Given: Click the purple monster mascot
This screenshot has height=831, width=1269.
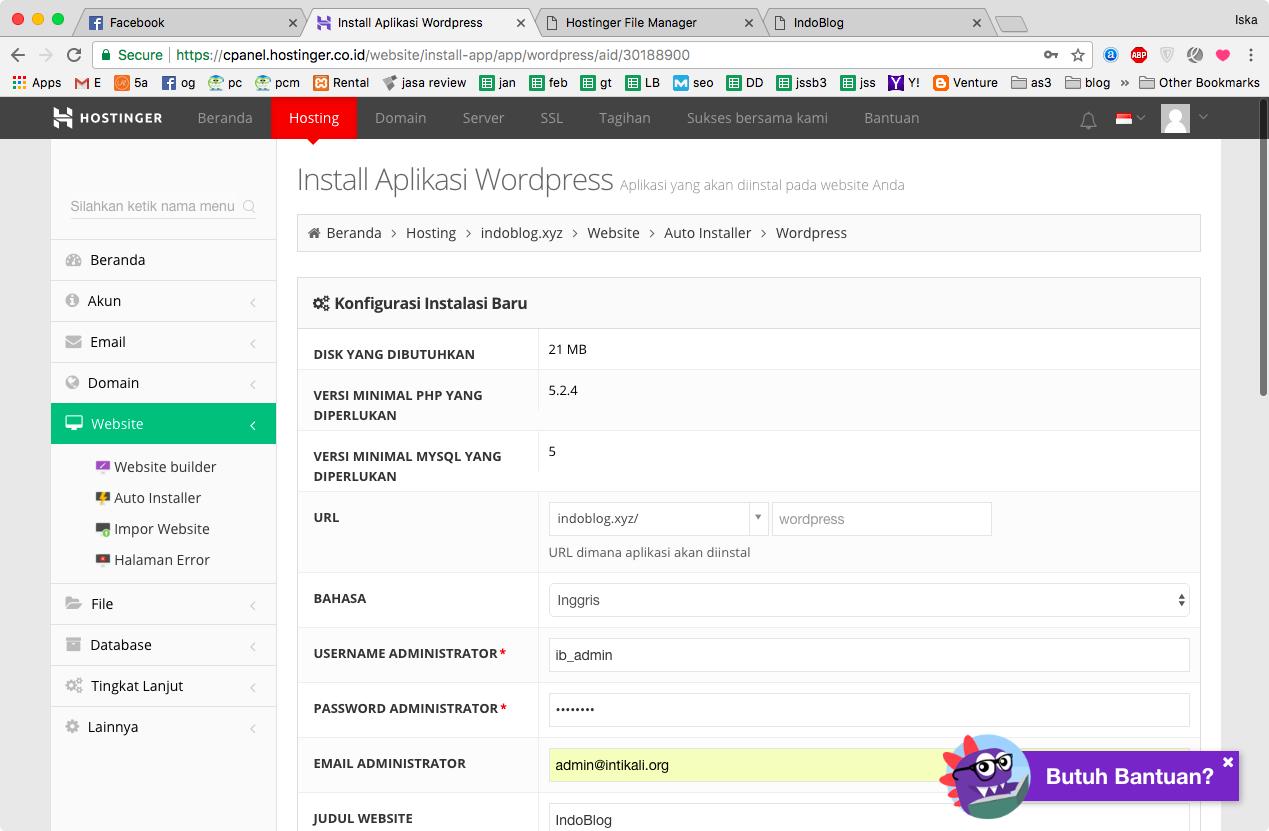Looking at the screenshot, I should 984,777.
